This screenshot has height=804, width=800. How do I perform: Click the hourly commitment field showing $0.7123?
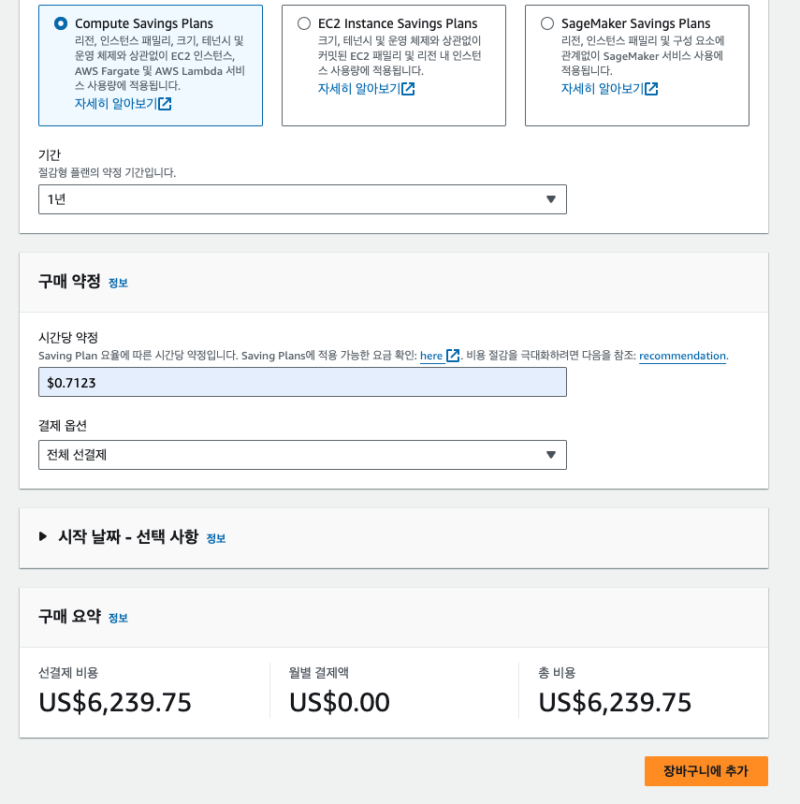302,382
